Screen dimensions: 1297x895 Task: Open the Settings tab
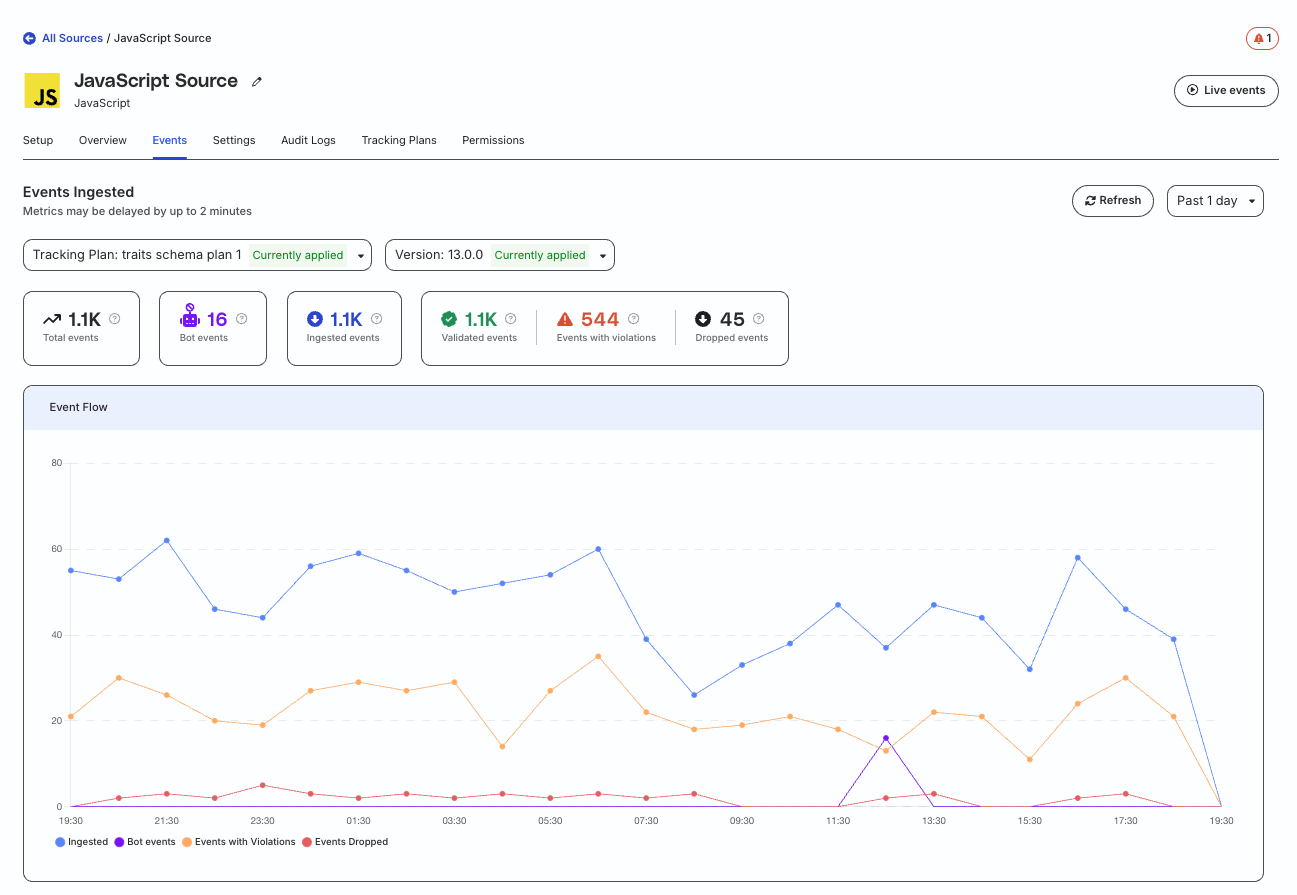234,140
